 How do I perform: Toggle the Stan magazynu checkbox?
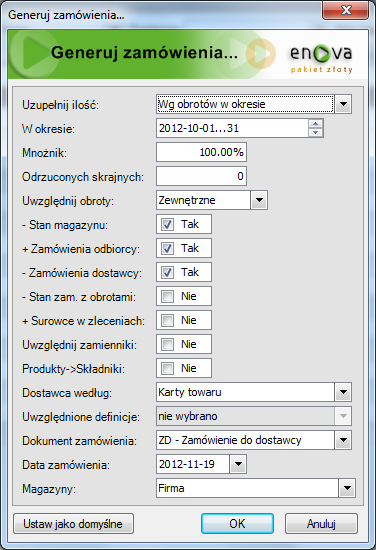(167, 224)
